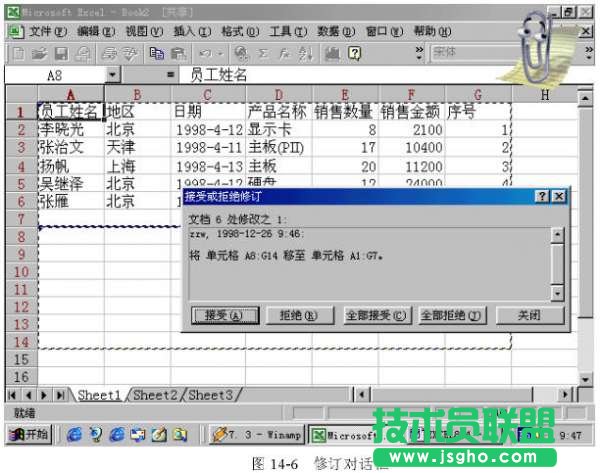This screenshot has height=473, width=600.
Task: Click the Copy toolbar icon
Action: (x=156, y=54)
